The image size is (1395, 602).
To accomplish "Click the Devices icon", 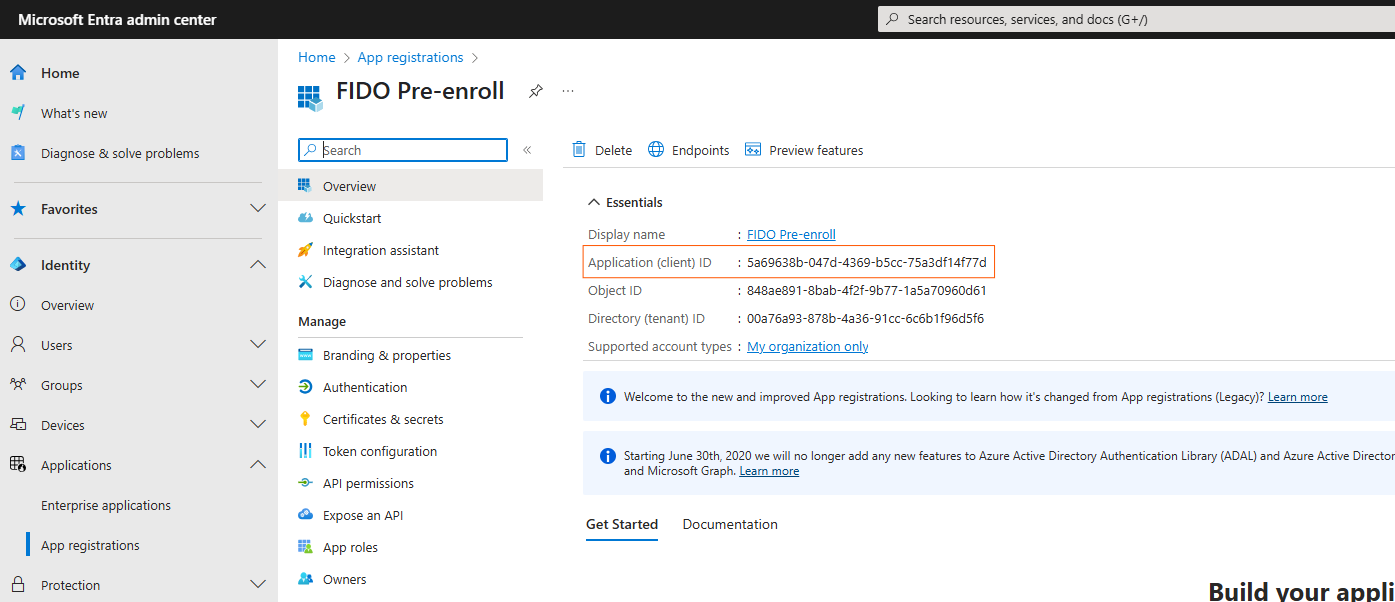I will pyautogui.click(x=17, y=425).
